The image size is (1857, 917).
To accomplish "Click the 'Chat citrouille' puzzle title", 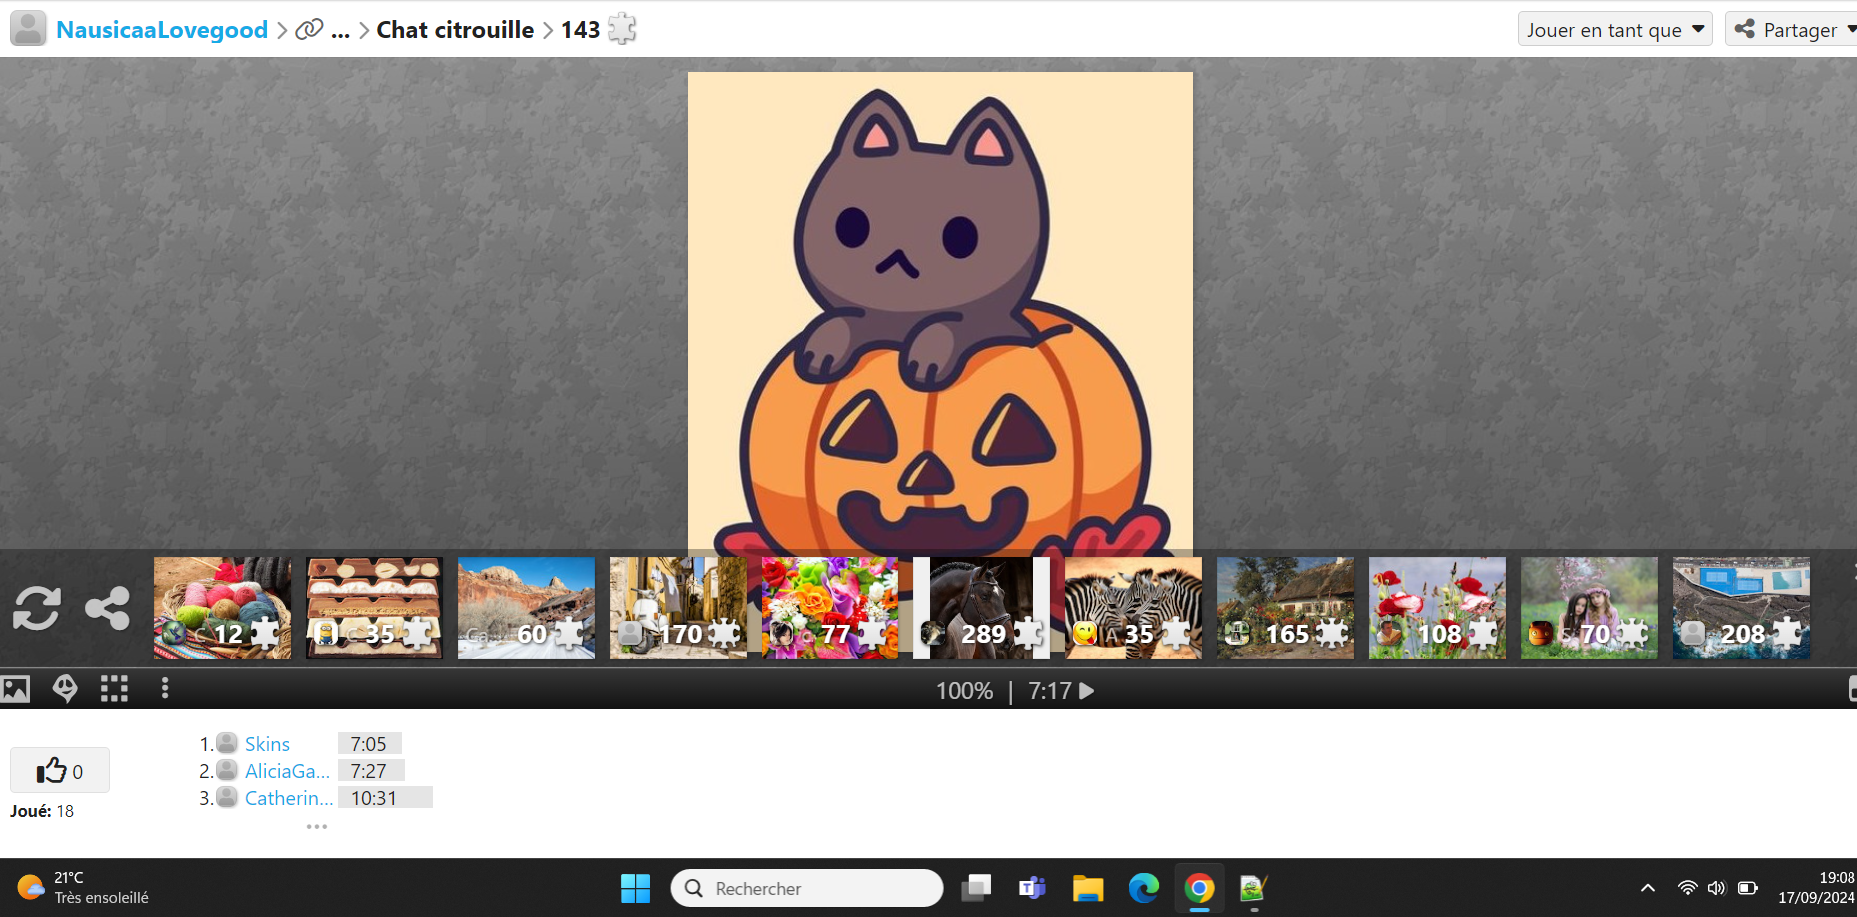I will coord(455,30).
